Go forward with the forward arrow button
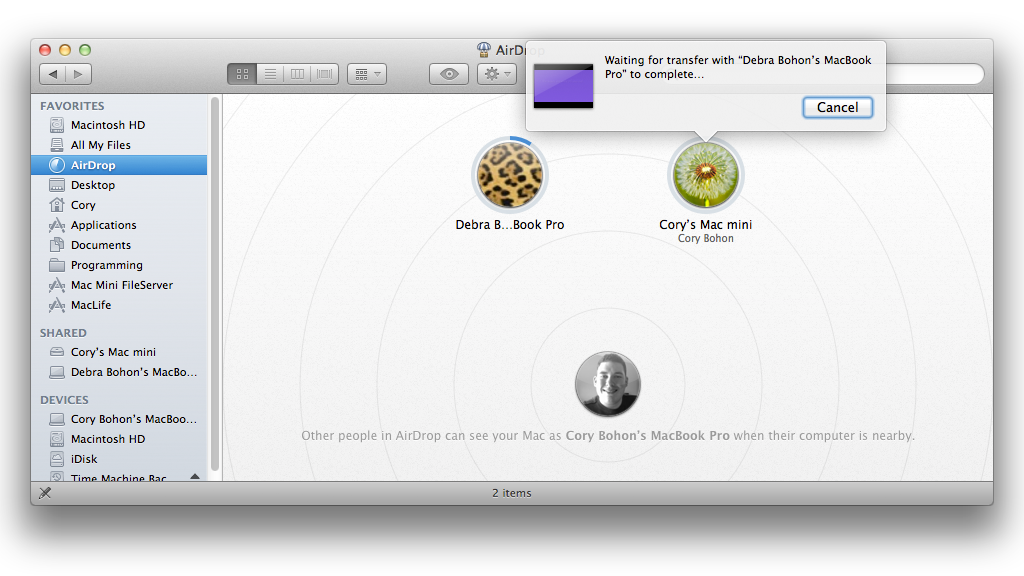Viewport: 1024px width, 576px height. tap(78, 74)
